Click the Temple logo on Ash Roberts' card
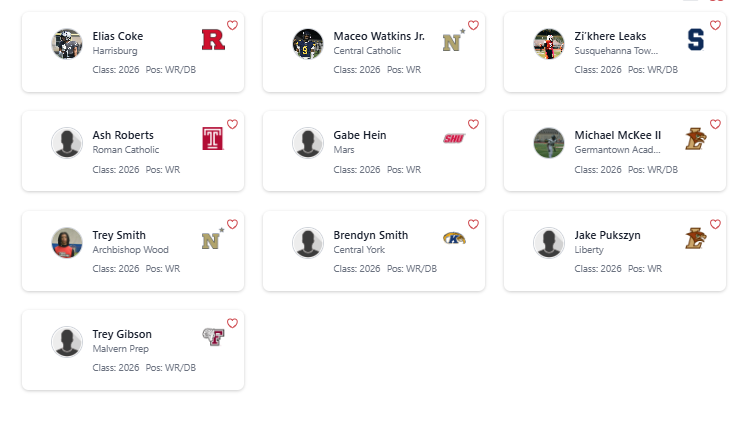The height and width of the screenshot is (423, 749). 212,140
